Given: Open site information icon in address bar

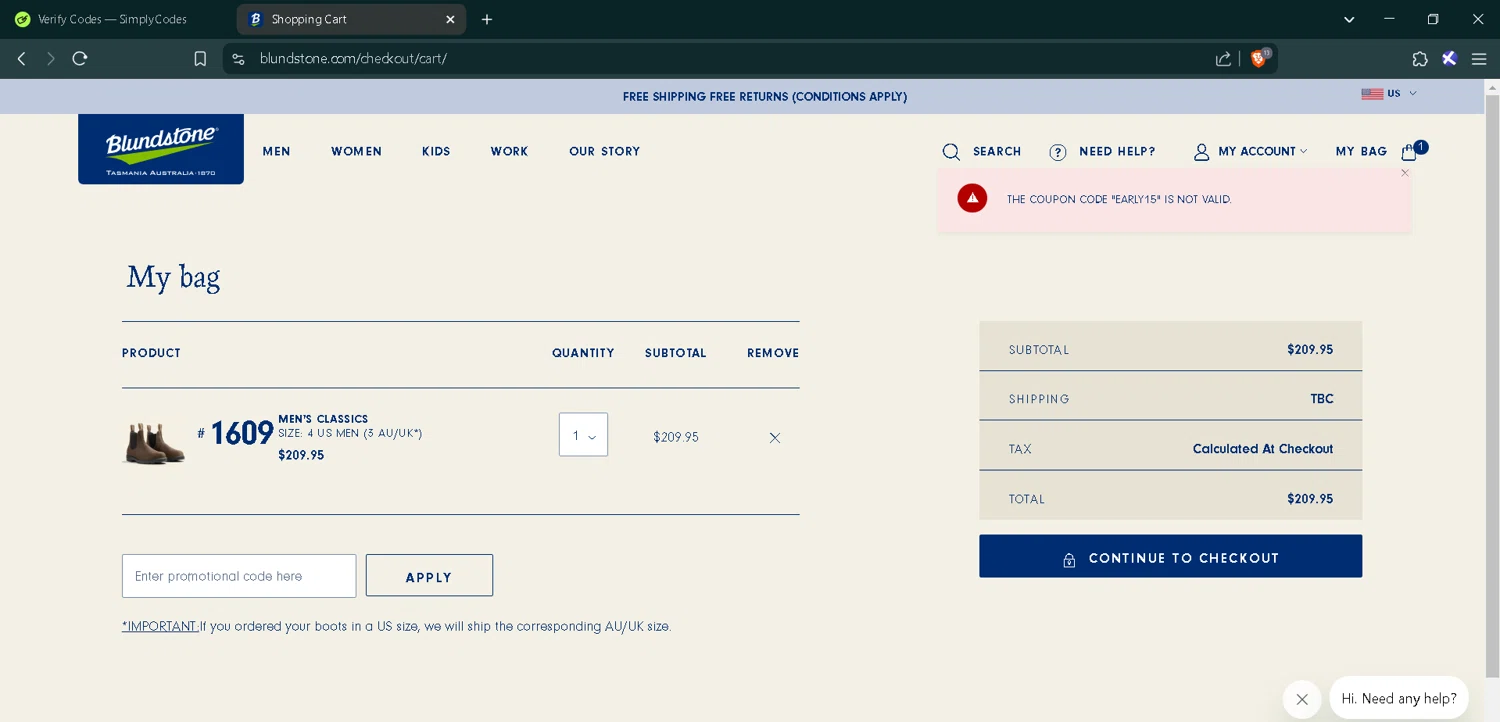Looking at the screenshot, I should point(238,59).
